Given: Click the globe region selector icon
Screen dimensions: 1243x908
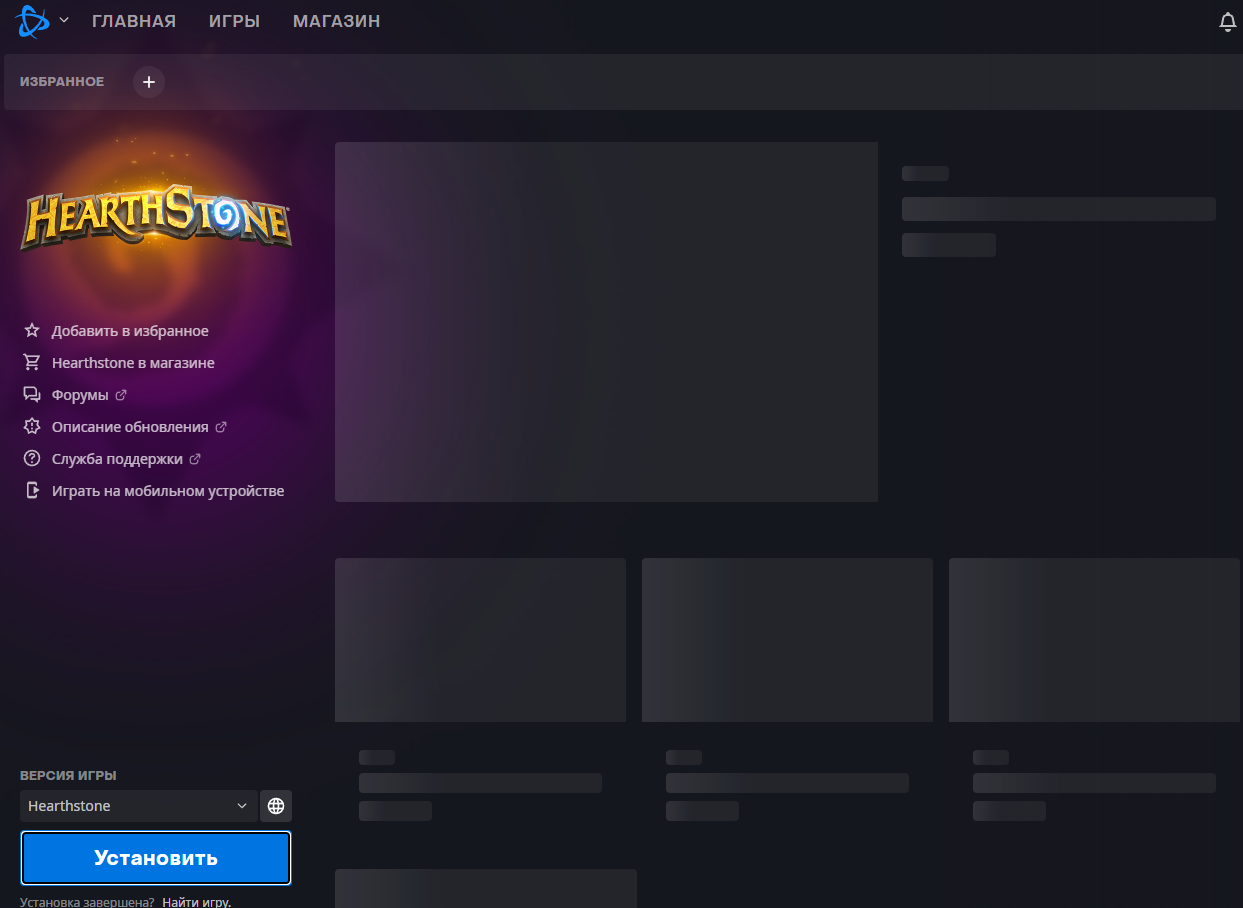Looking at the screenshot, I should coord(276,806).
